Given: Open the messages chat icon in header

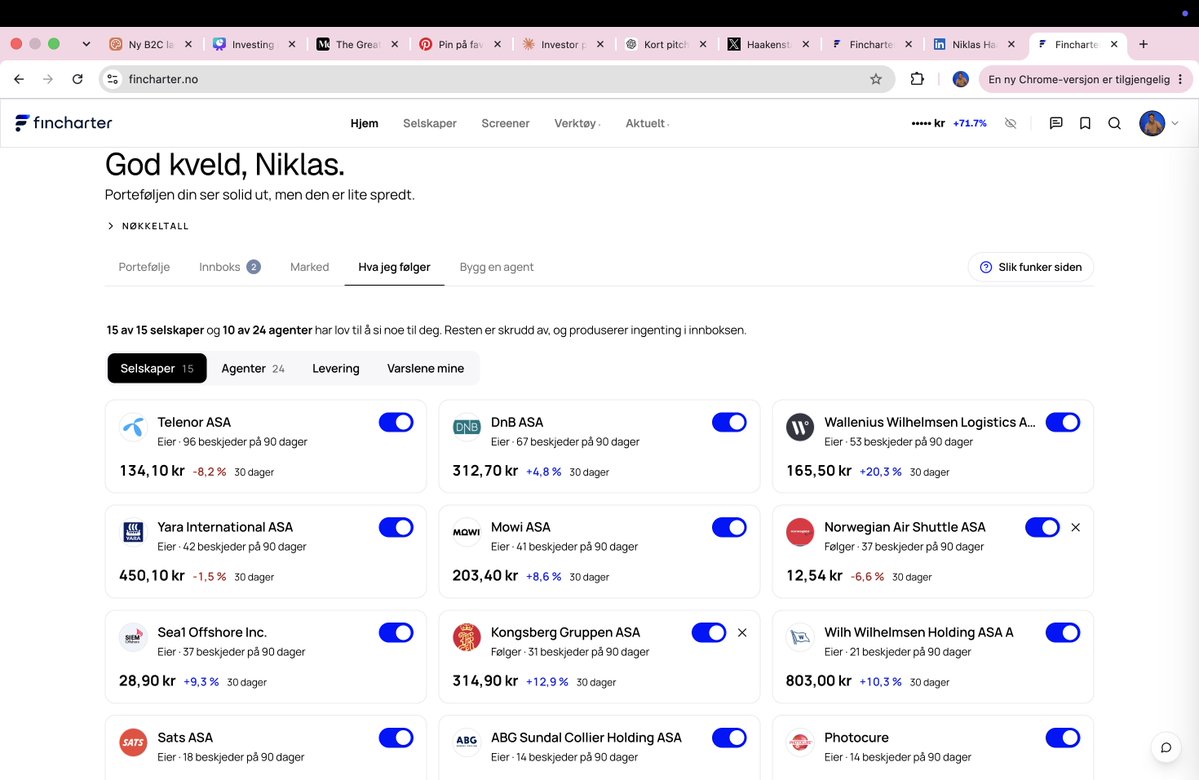Looking at the screenshot, I should tap(1056, 123).
